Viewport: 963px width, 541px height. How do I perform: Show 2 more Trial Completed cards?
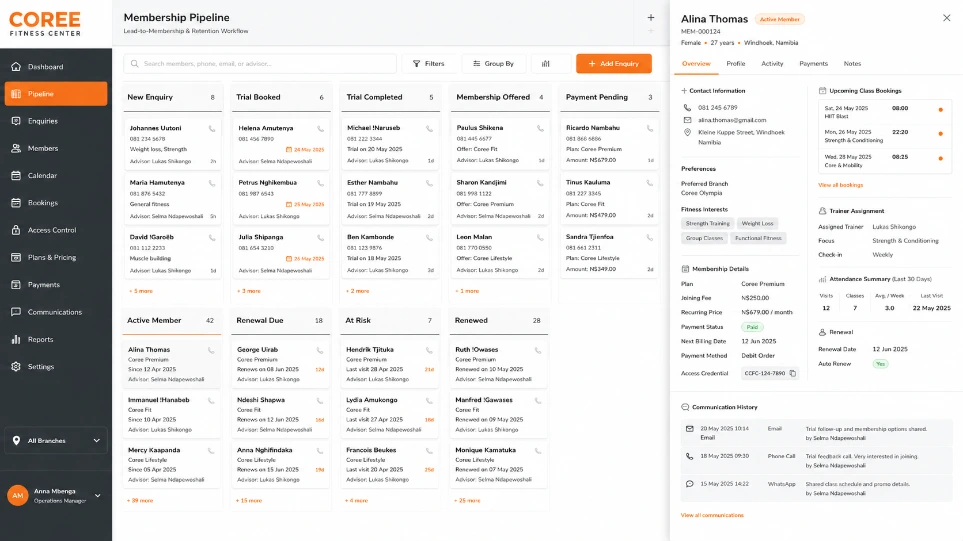pos(357,291)
